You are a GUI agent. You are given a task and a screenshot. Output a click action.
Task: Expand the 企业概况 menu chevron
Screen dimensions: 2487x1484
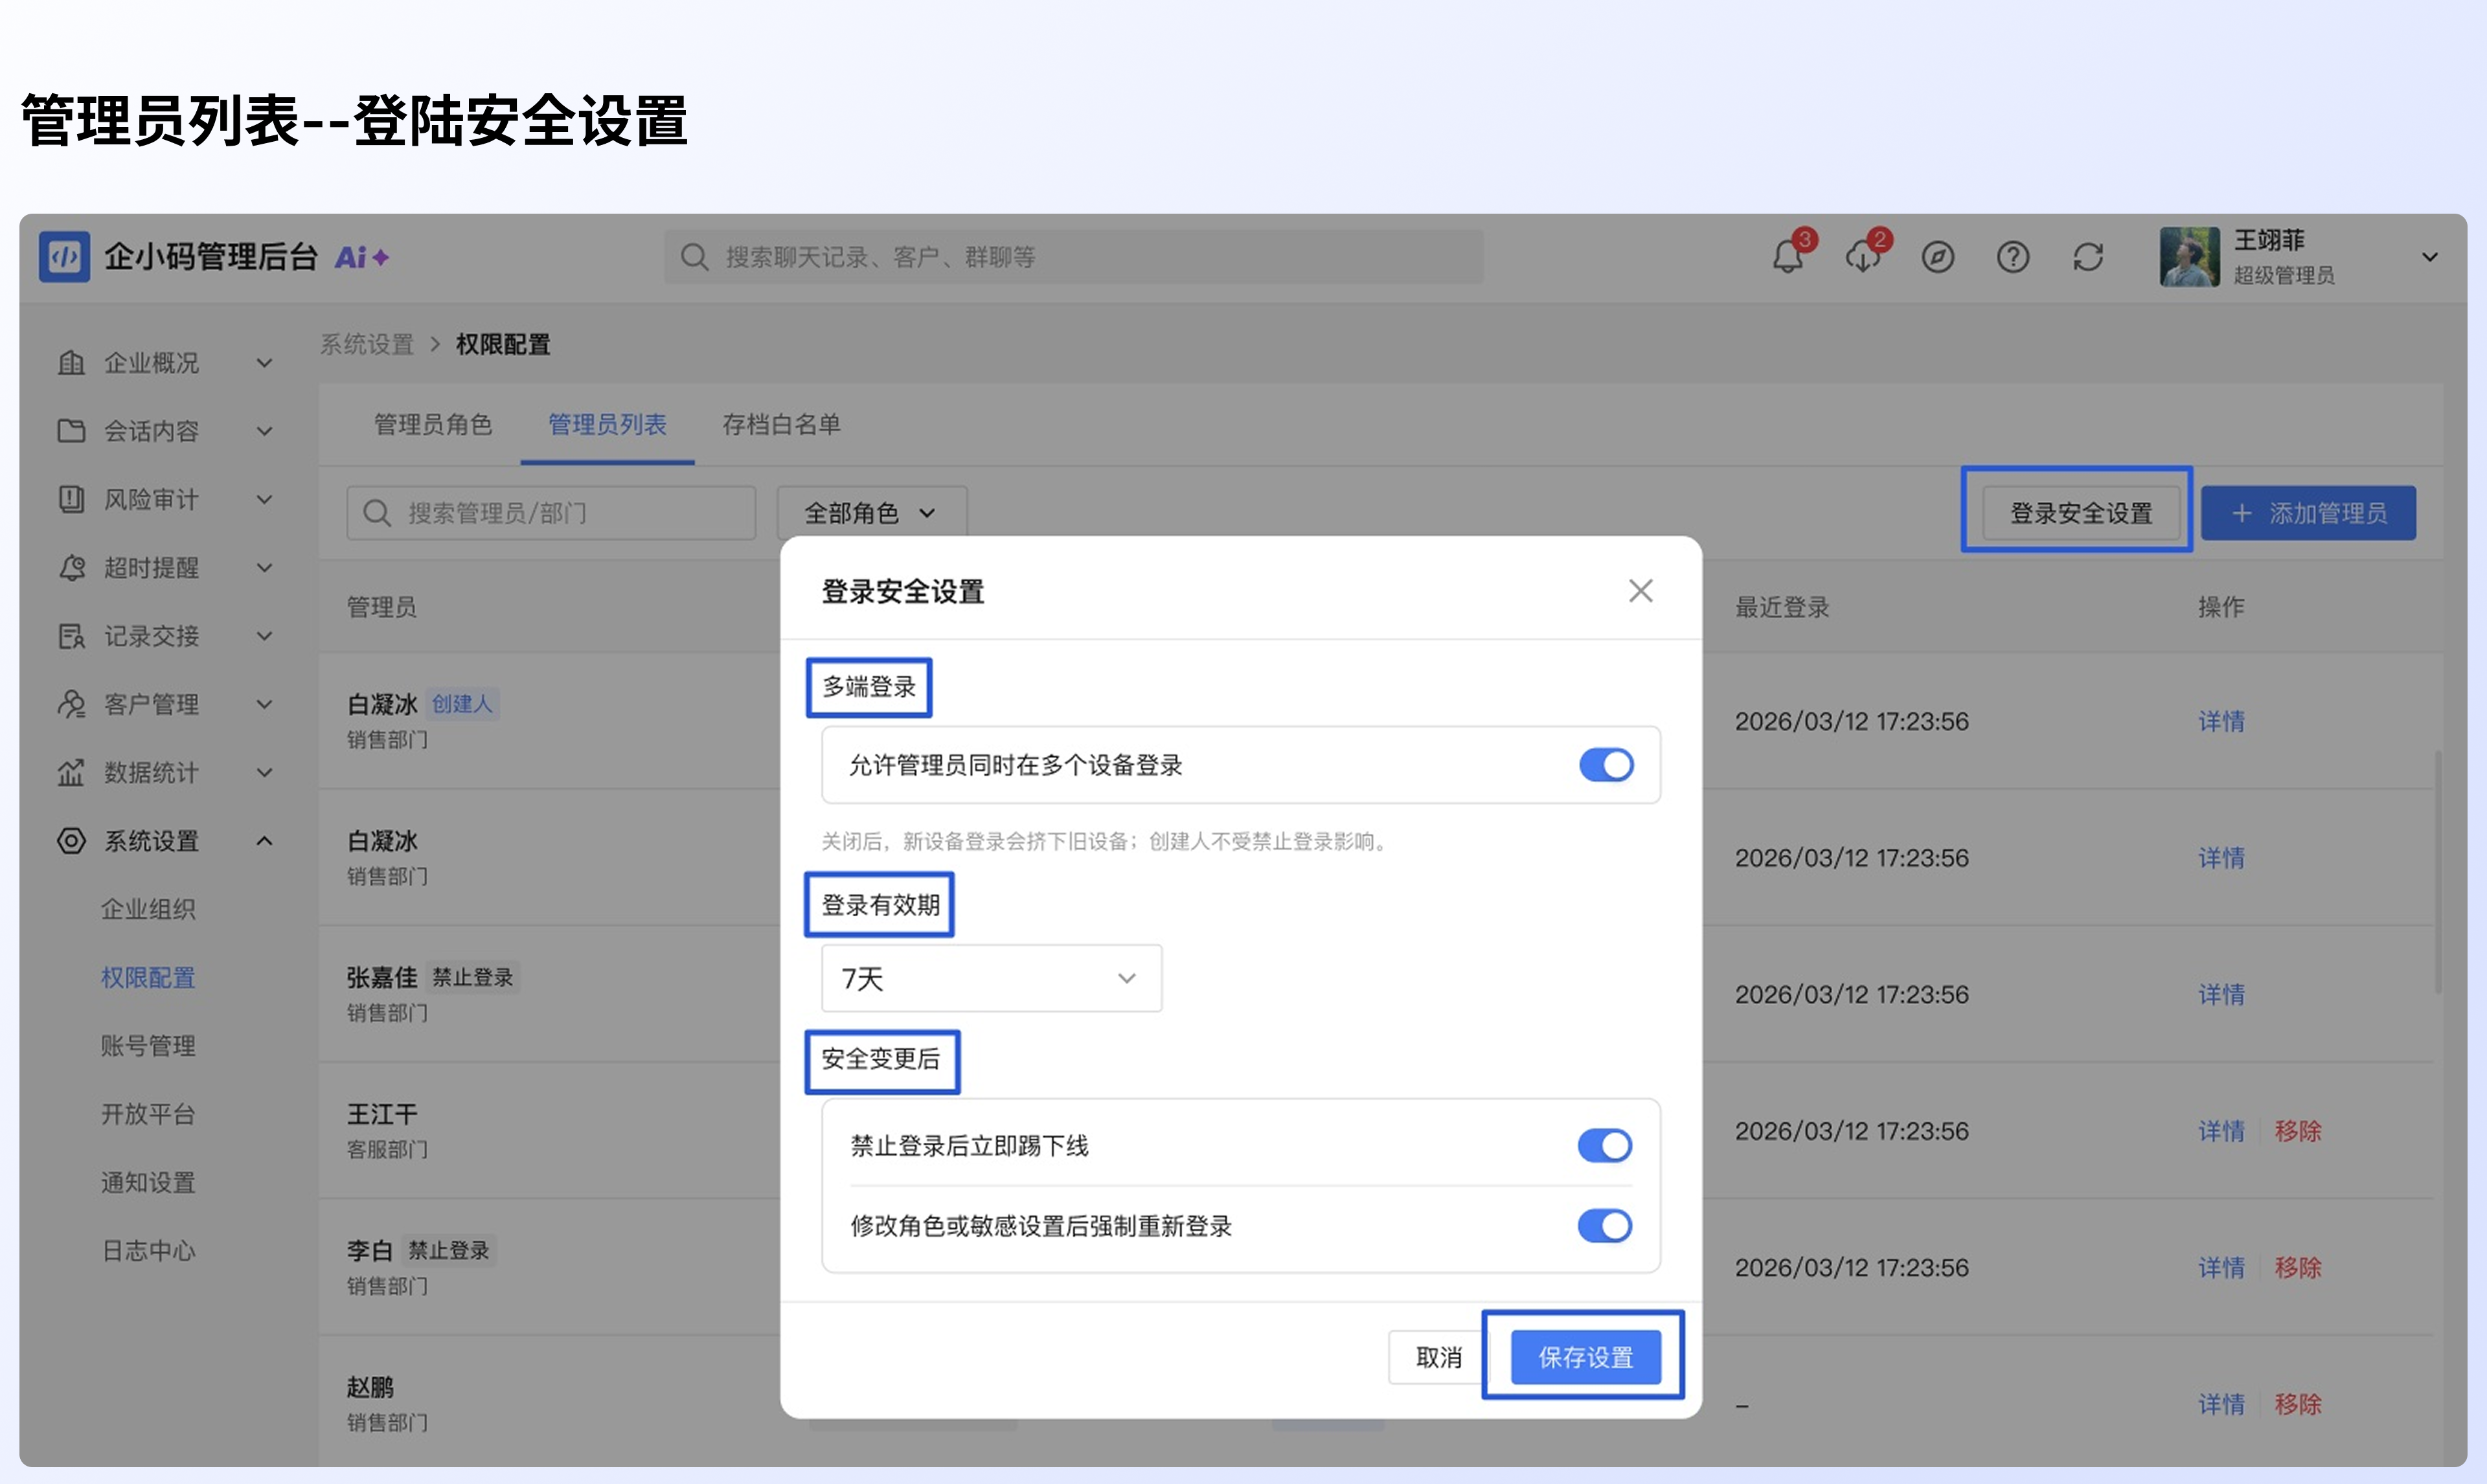click(x=264, y=363)
